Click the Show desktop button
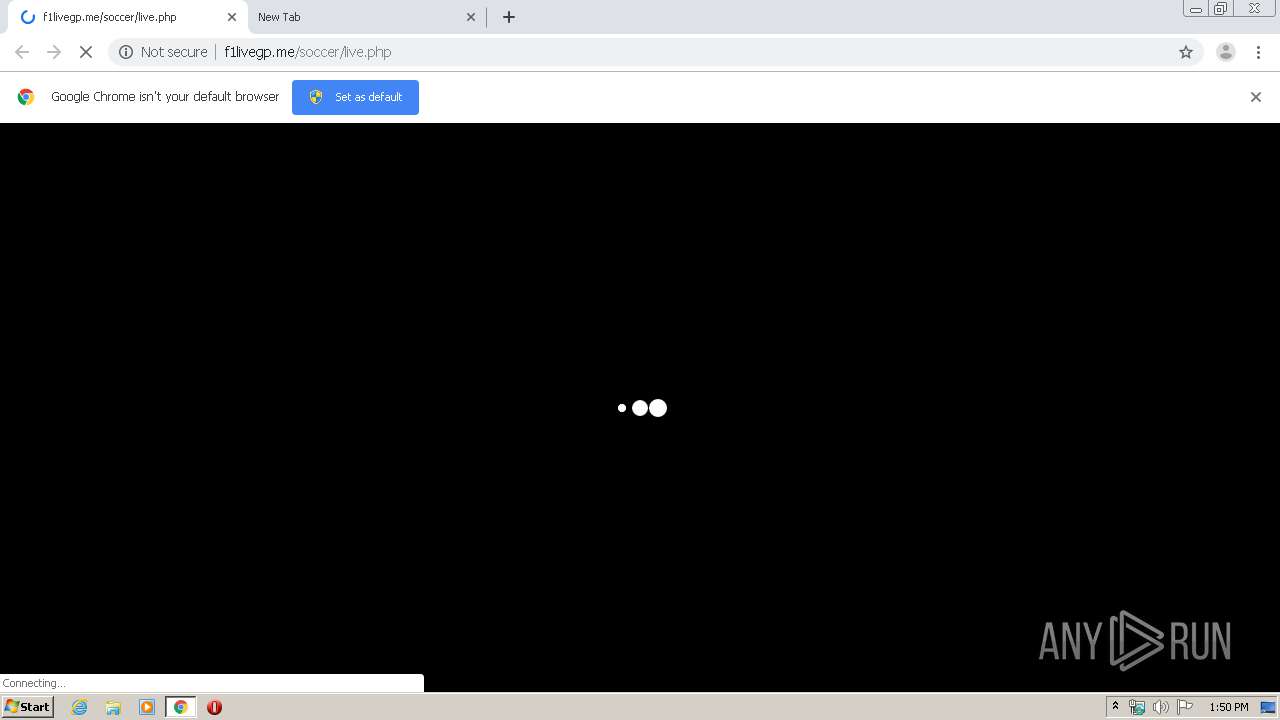The height and width of the screenshot is (720, 1280). tap(1268, 707)
